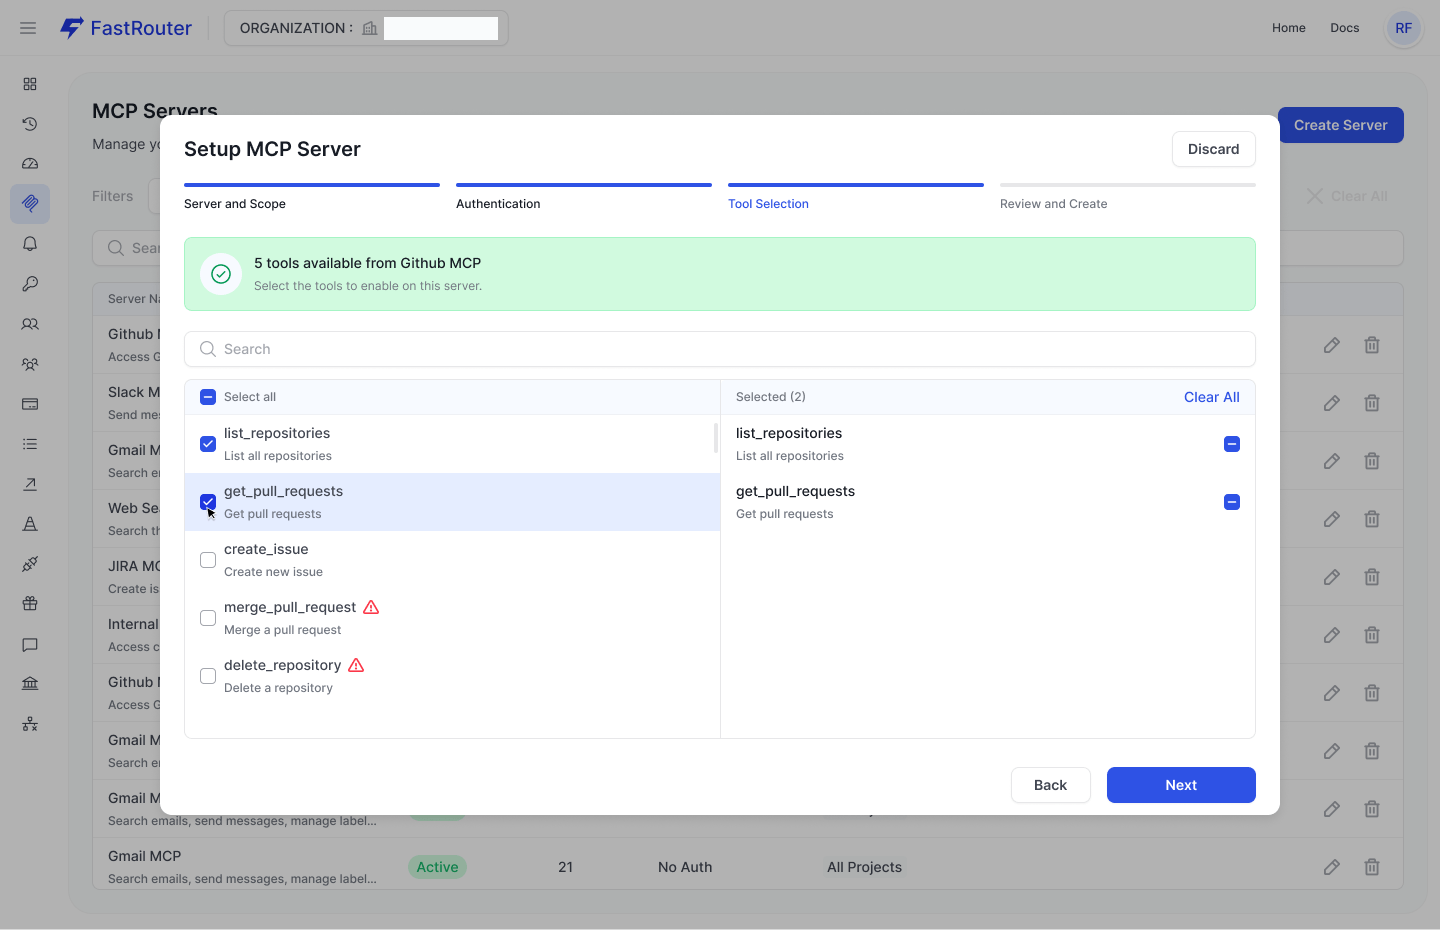This screenshot has width=1440, height=930.
Task: Click the tool Search field
Action: (720, 349)
